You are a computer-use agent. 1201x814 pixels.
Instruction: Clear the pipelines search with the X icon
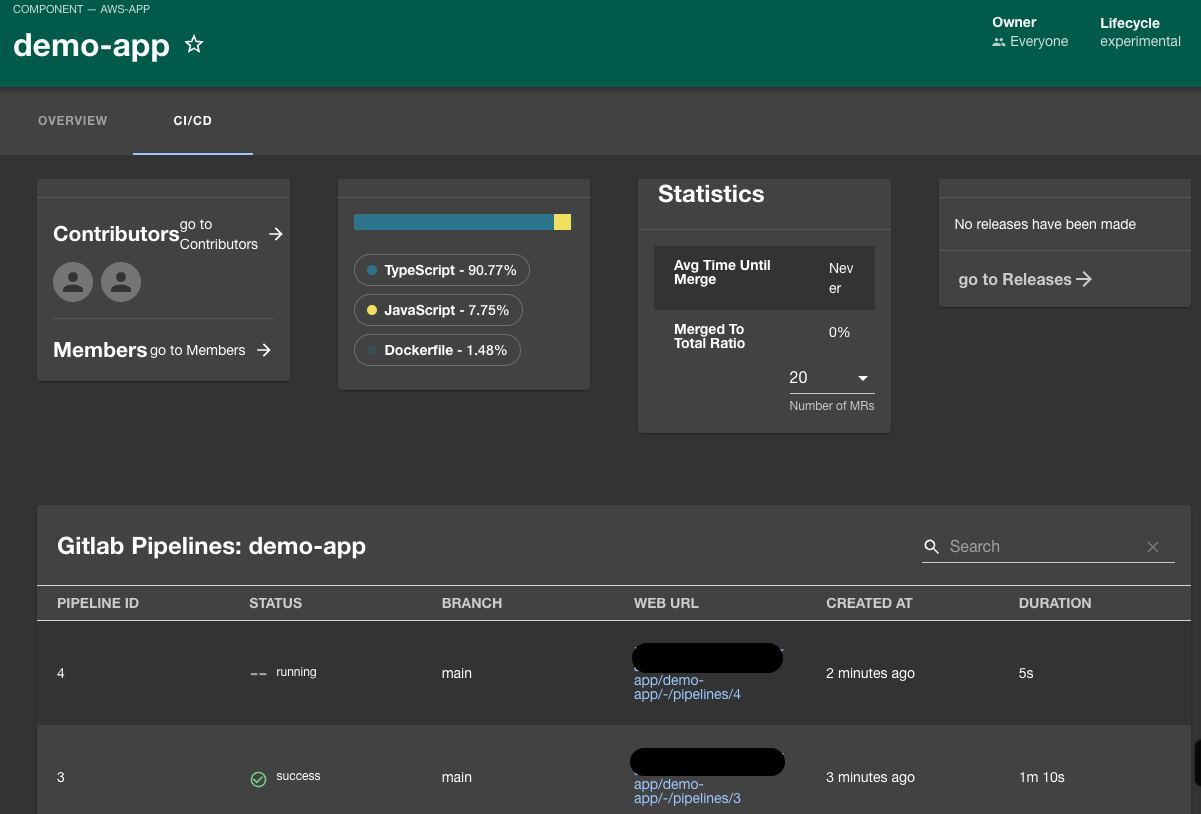(1153, 547)
